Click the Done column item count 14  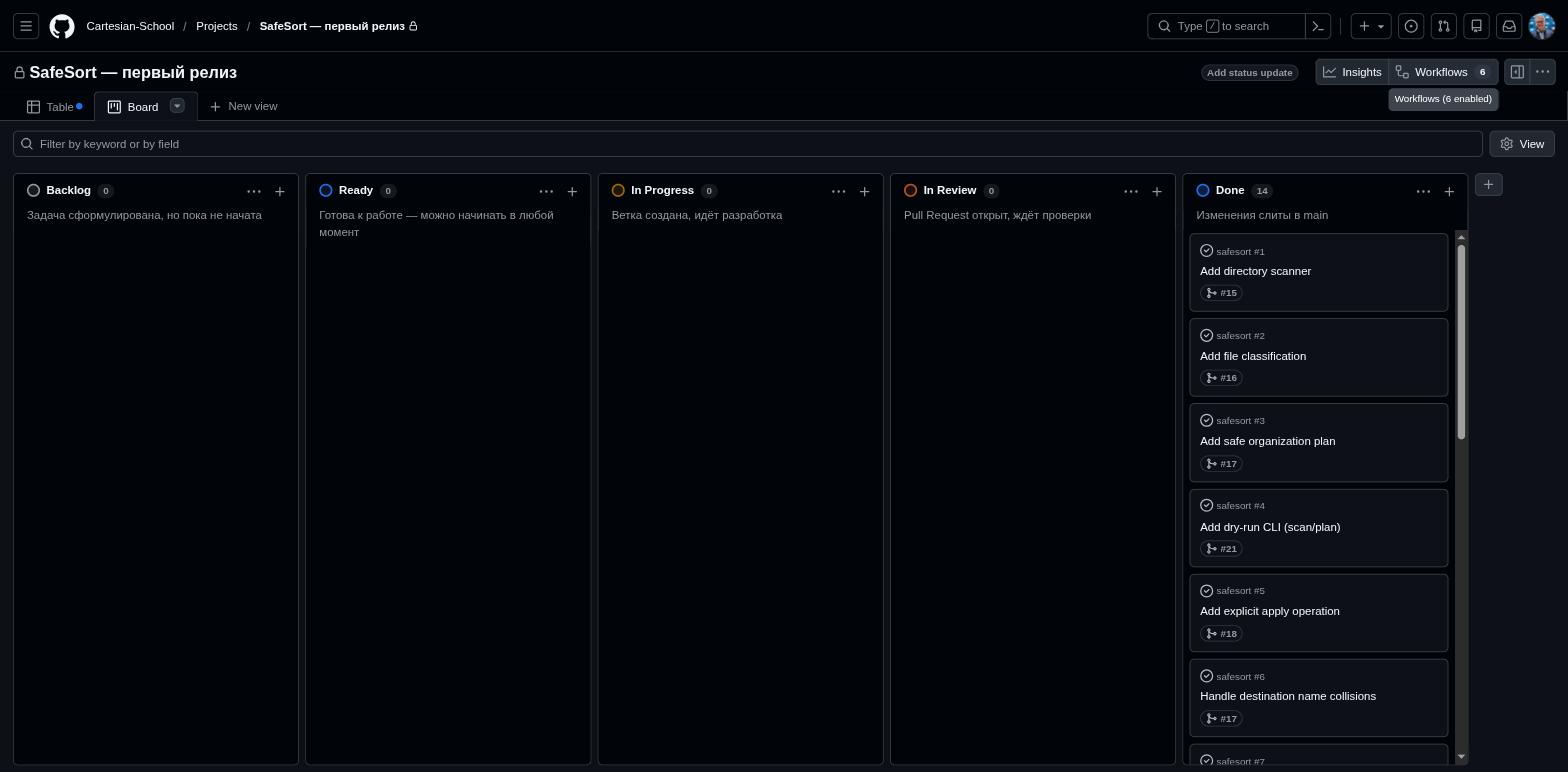(x=1262, y=191)
